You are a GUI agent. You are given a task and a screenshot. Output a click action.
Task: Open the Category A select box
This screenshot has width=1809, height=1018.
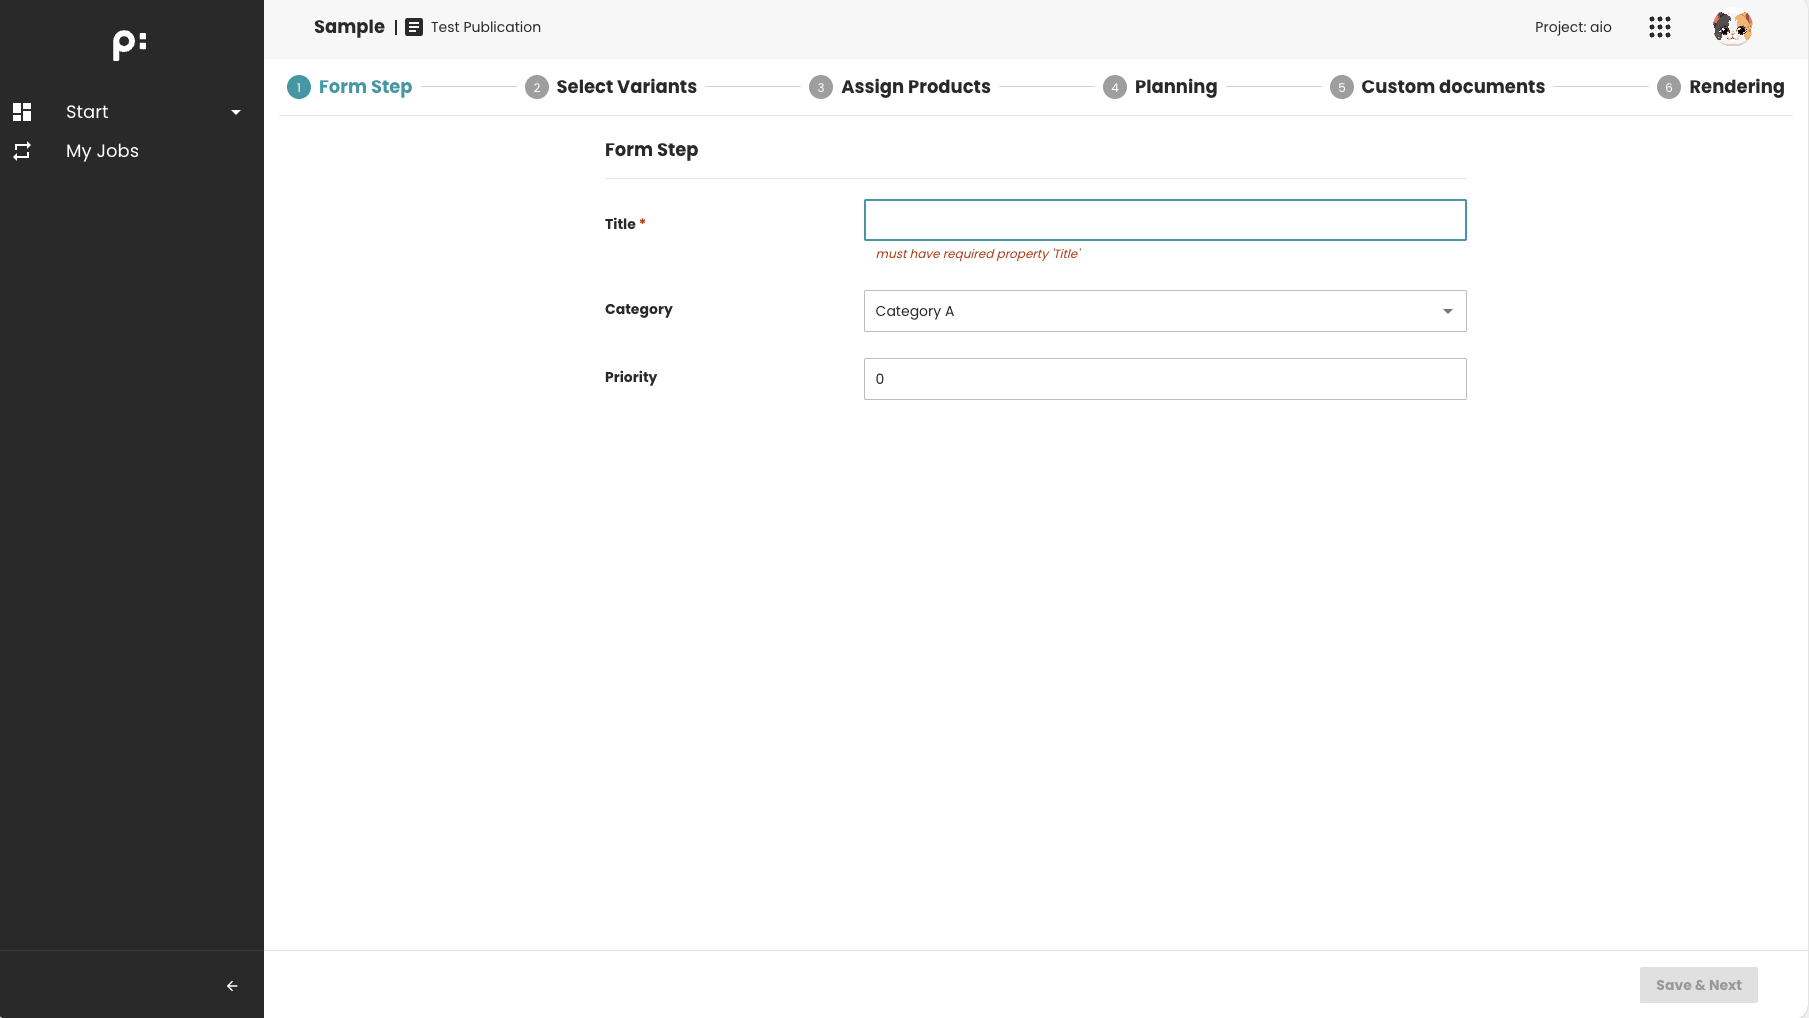click(x=1150, y=311)
